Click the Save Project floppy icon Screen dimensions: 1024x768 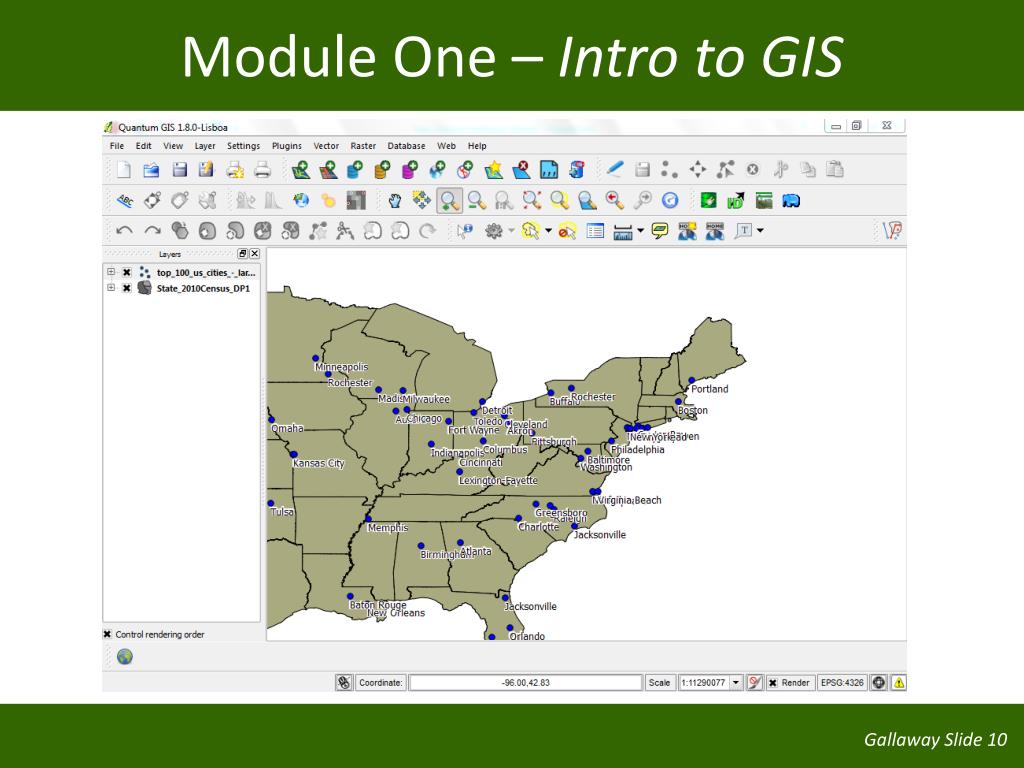coord(180,170)
